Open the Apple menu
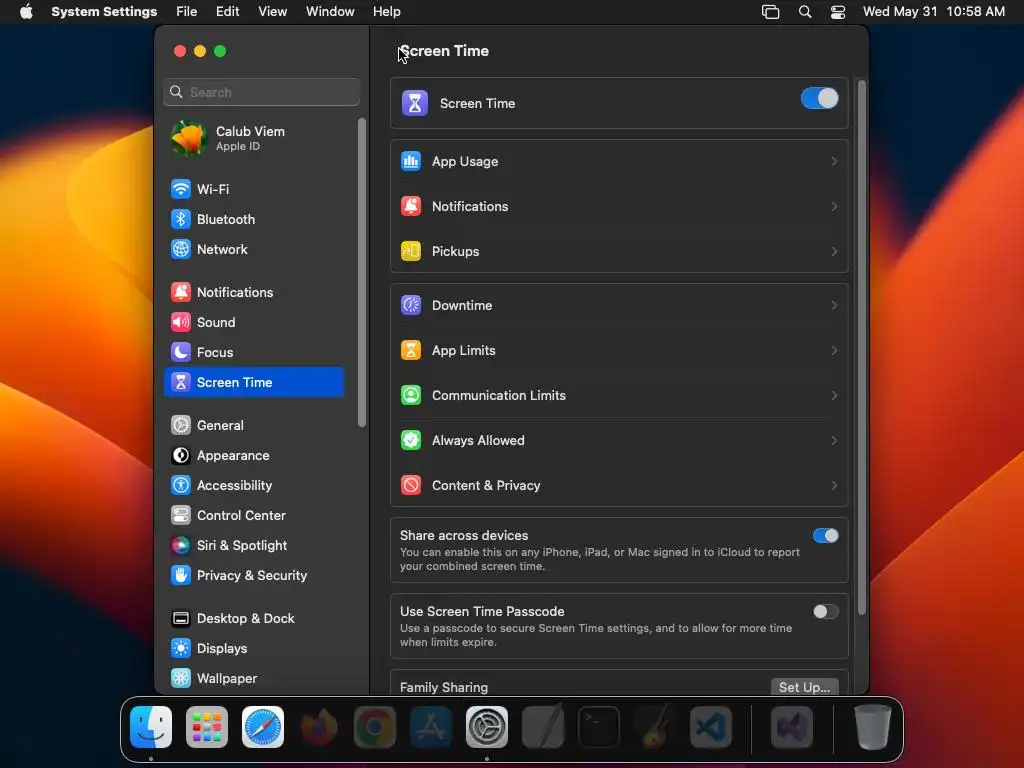This screenshot has width=1024, height=768. point(26,12)
